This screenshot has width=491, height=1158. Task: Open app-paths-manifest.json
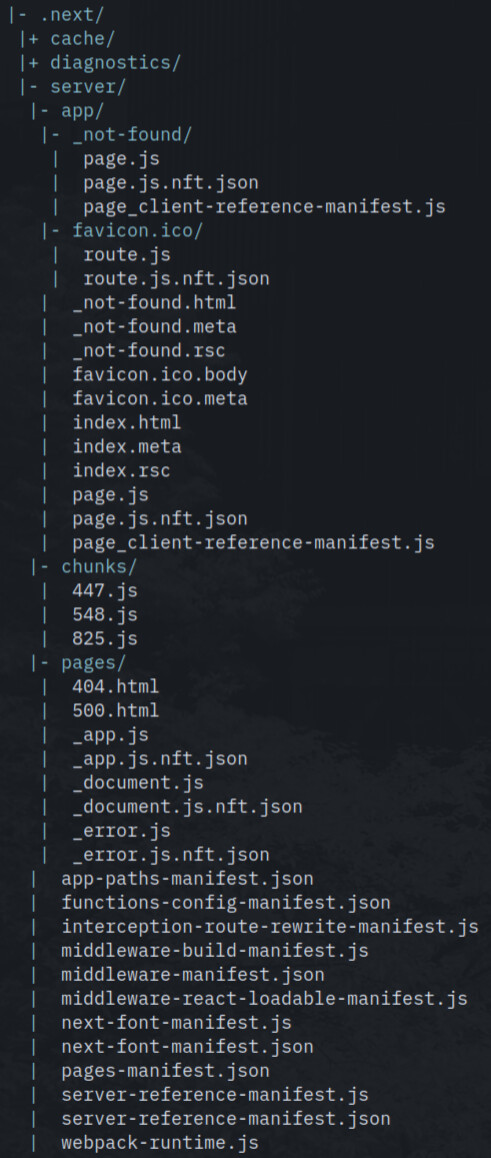(188, 879)
